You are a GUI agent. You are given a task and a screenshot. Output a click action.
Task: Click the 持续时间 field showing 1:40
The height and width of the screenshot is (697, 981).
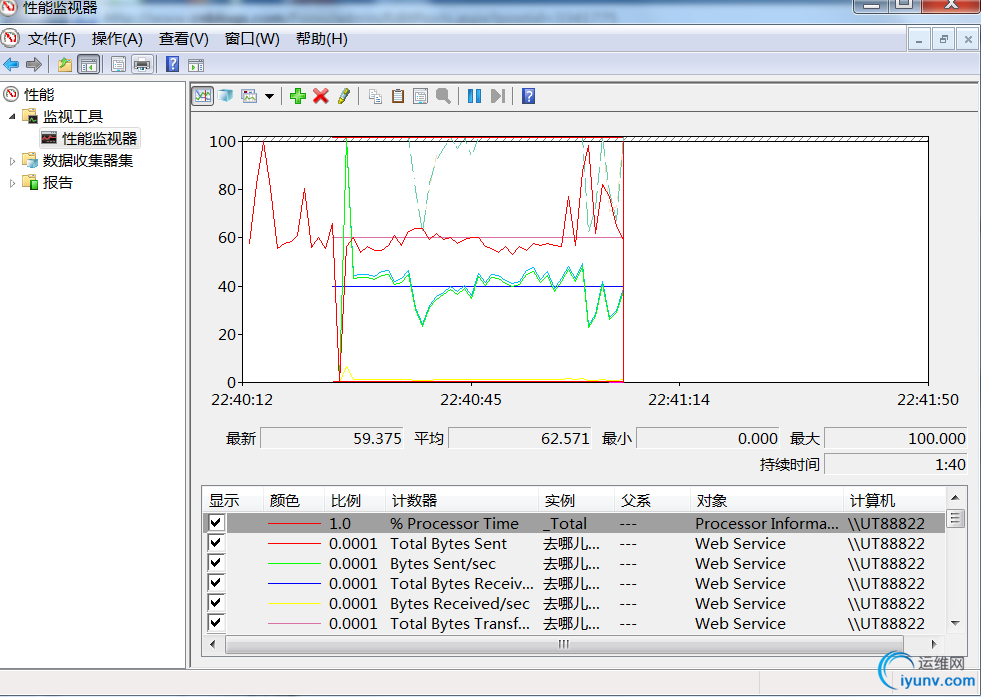(x=896, y=464)
